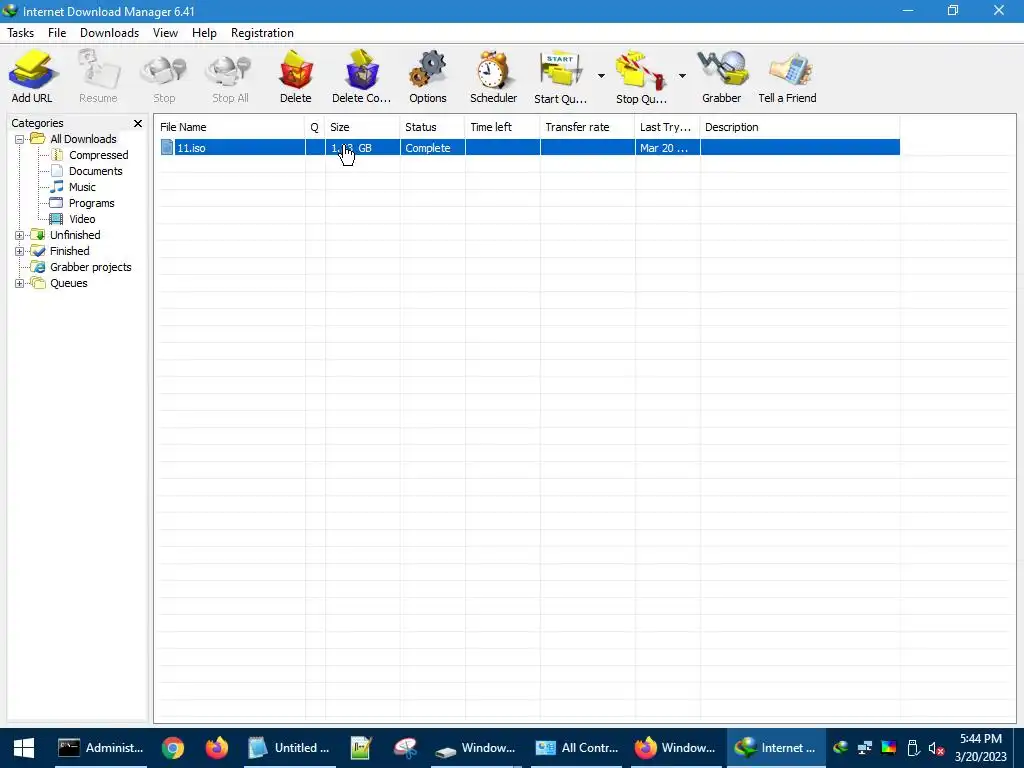Open the pinned Firefox icon beside Chrome
1024x768 pixels.
(x=217, y=748)
